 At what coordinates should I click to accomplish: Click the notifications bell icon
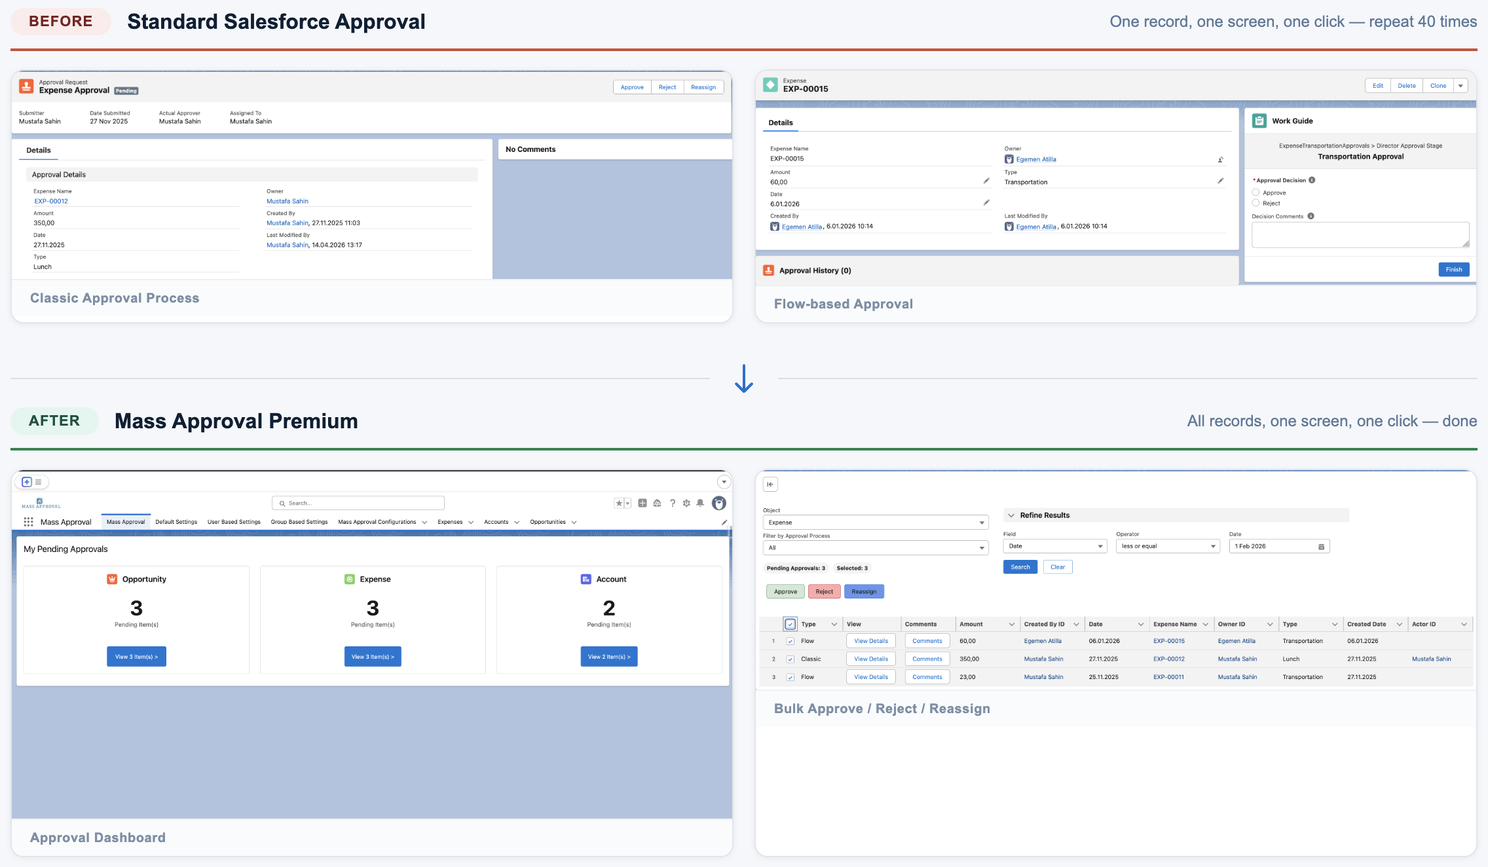pyautogui.click(x=700, y=503)
